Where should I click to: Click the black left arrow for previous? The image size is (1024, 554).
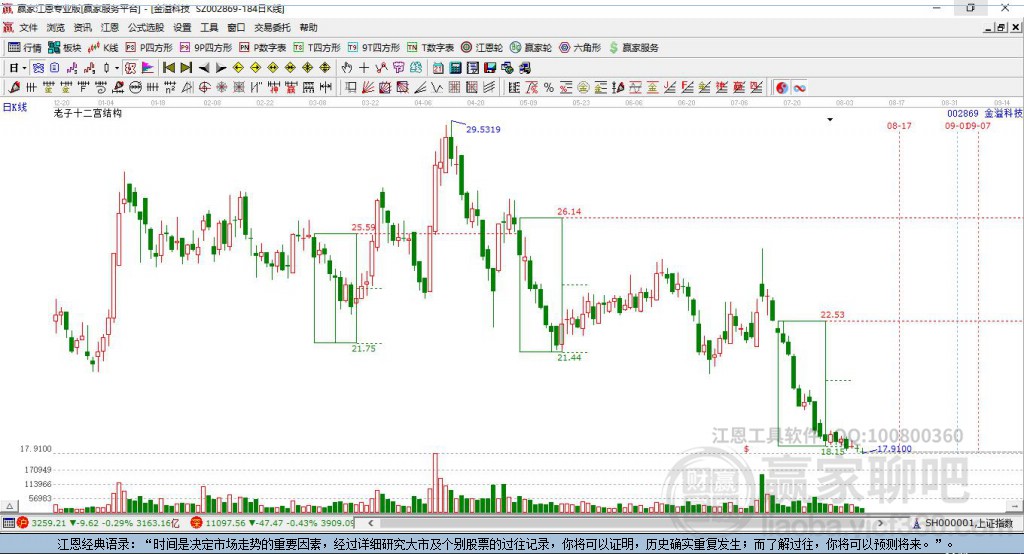(x=204, y=68)
